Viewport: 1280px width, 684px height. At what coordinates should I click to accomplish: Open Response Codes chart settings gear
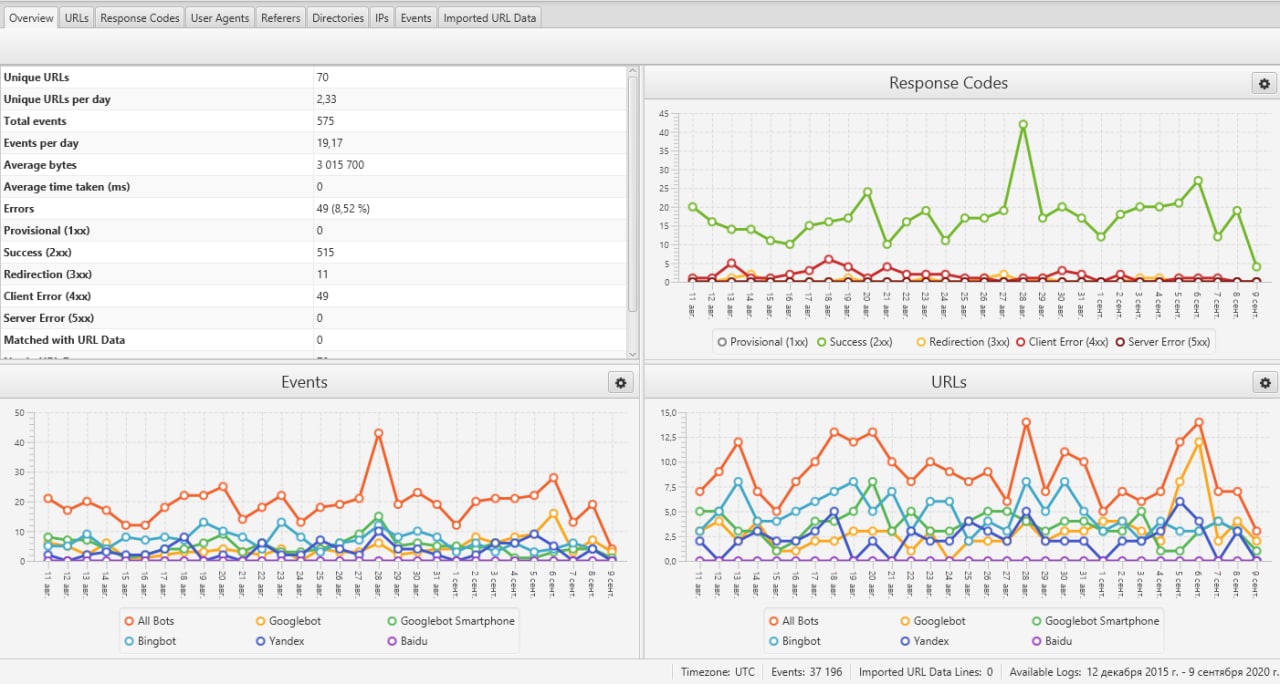(x=1264, y=84)
